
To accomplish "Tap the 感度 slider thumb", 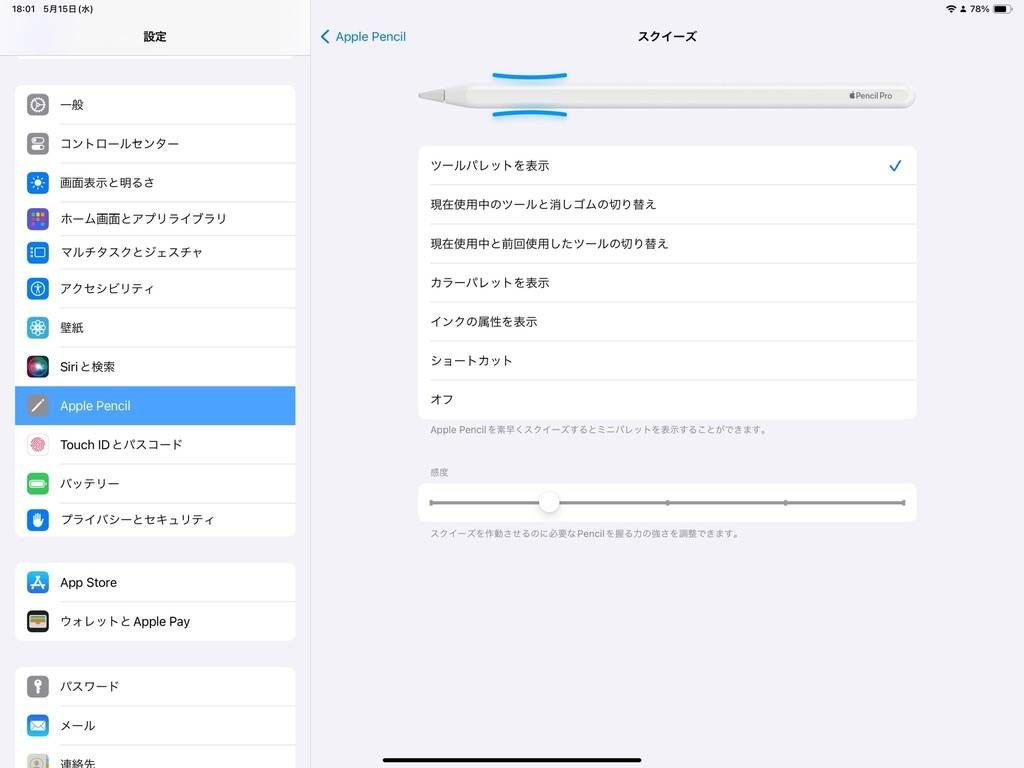I will [549, 502].
